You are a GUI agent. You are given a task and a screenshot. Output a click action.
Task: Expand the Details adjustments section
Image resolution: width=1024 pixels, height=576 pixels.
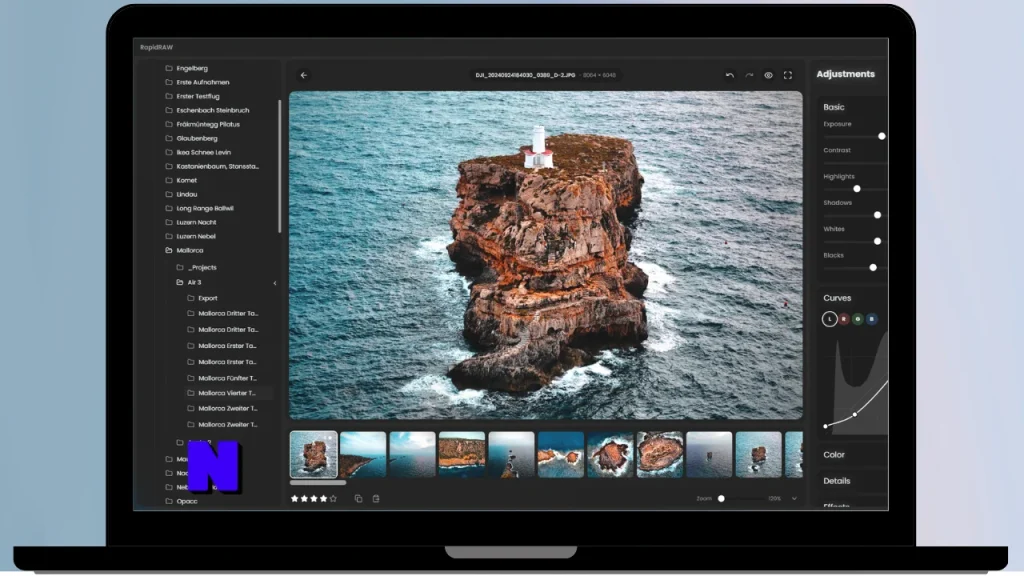[837, 481]
